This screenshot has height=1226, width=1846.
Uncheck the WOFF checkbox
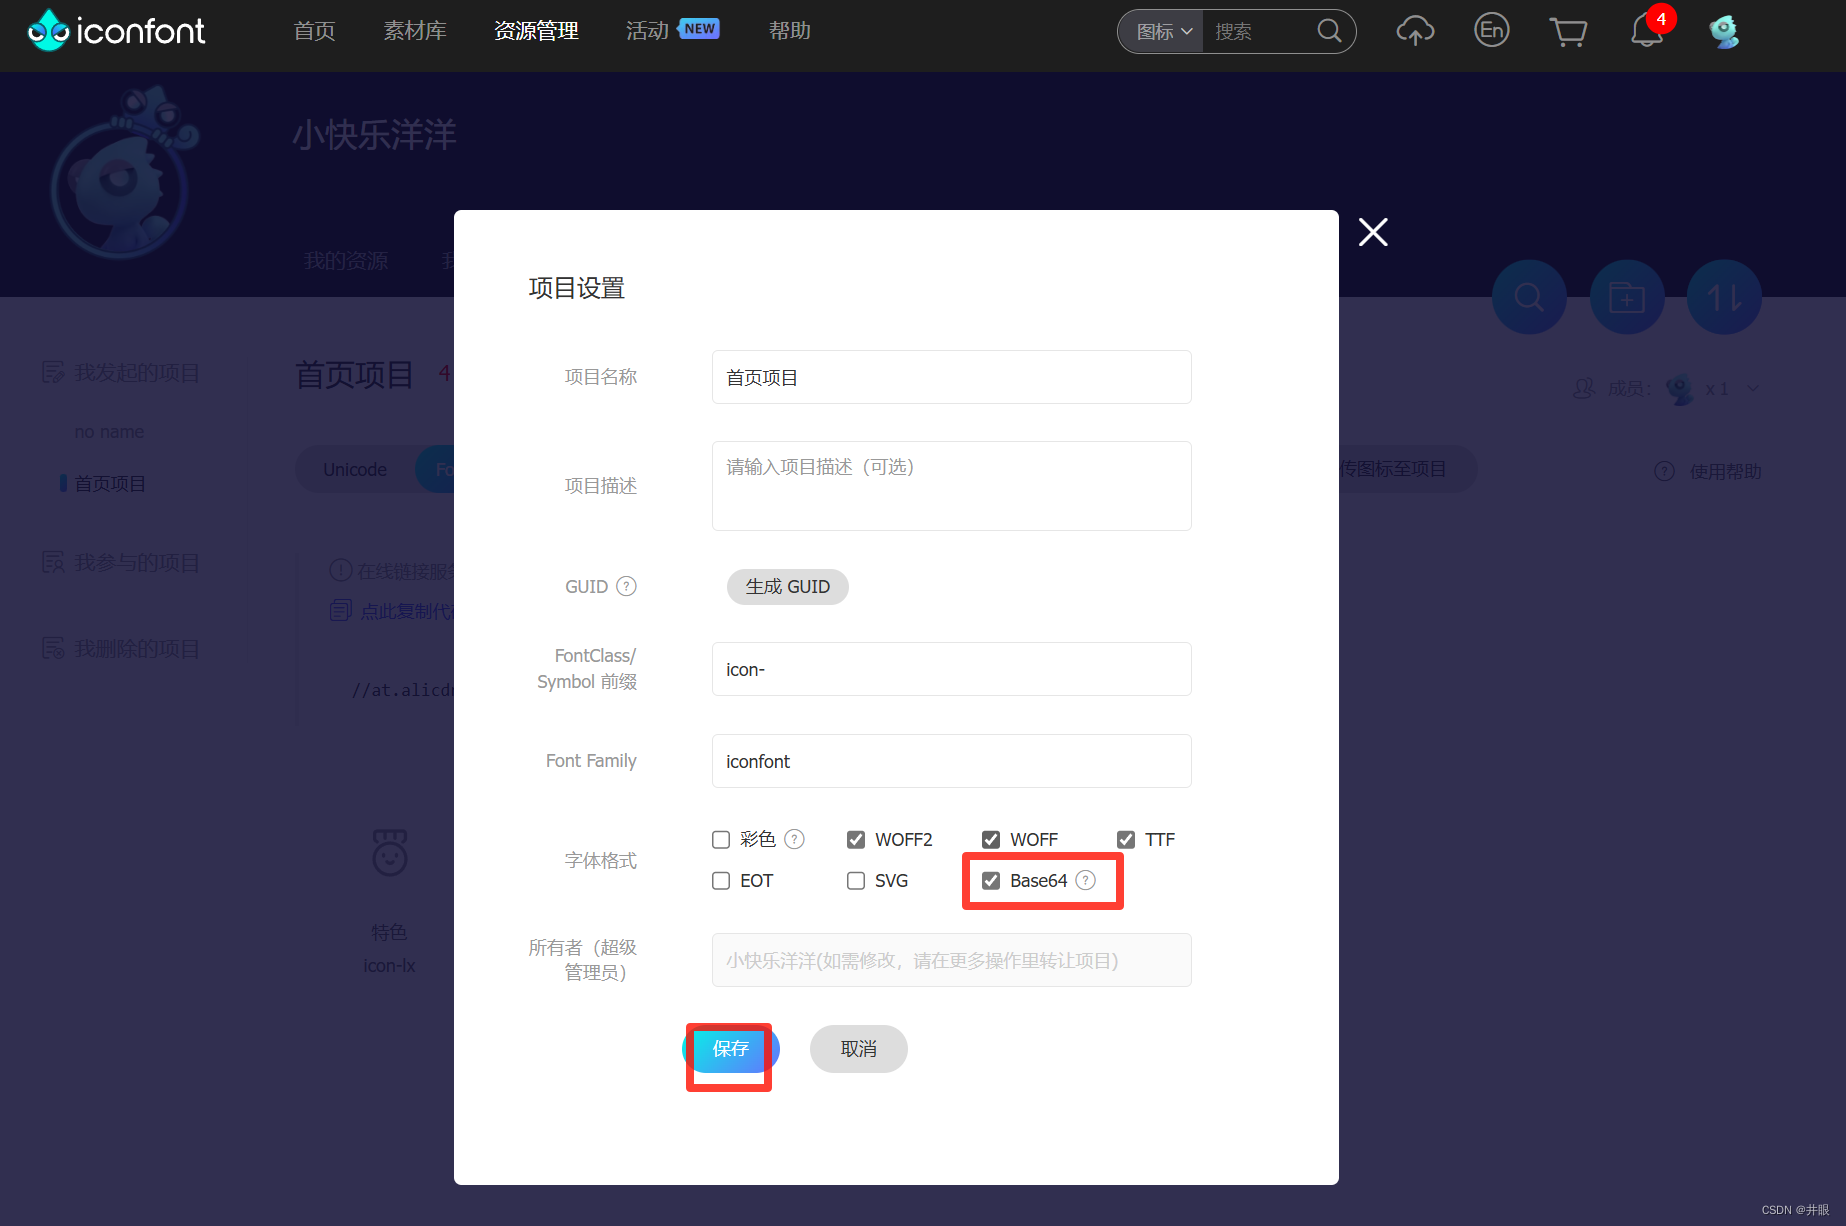point(991,839)
